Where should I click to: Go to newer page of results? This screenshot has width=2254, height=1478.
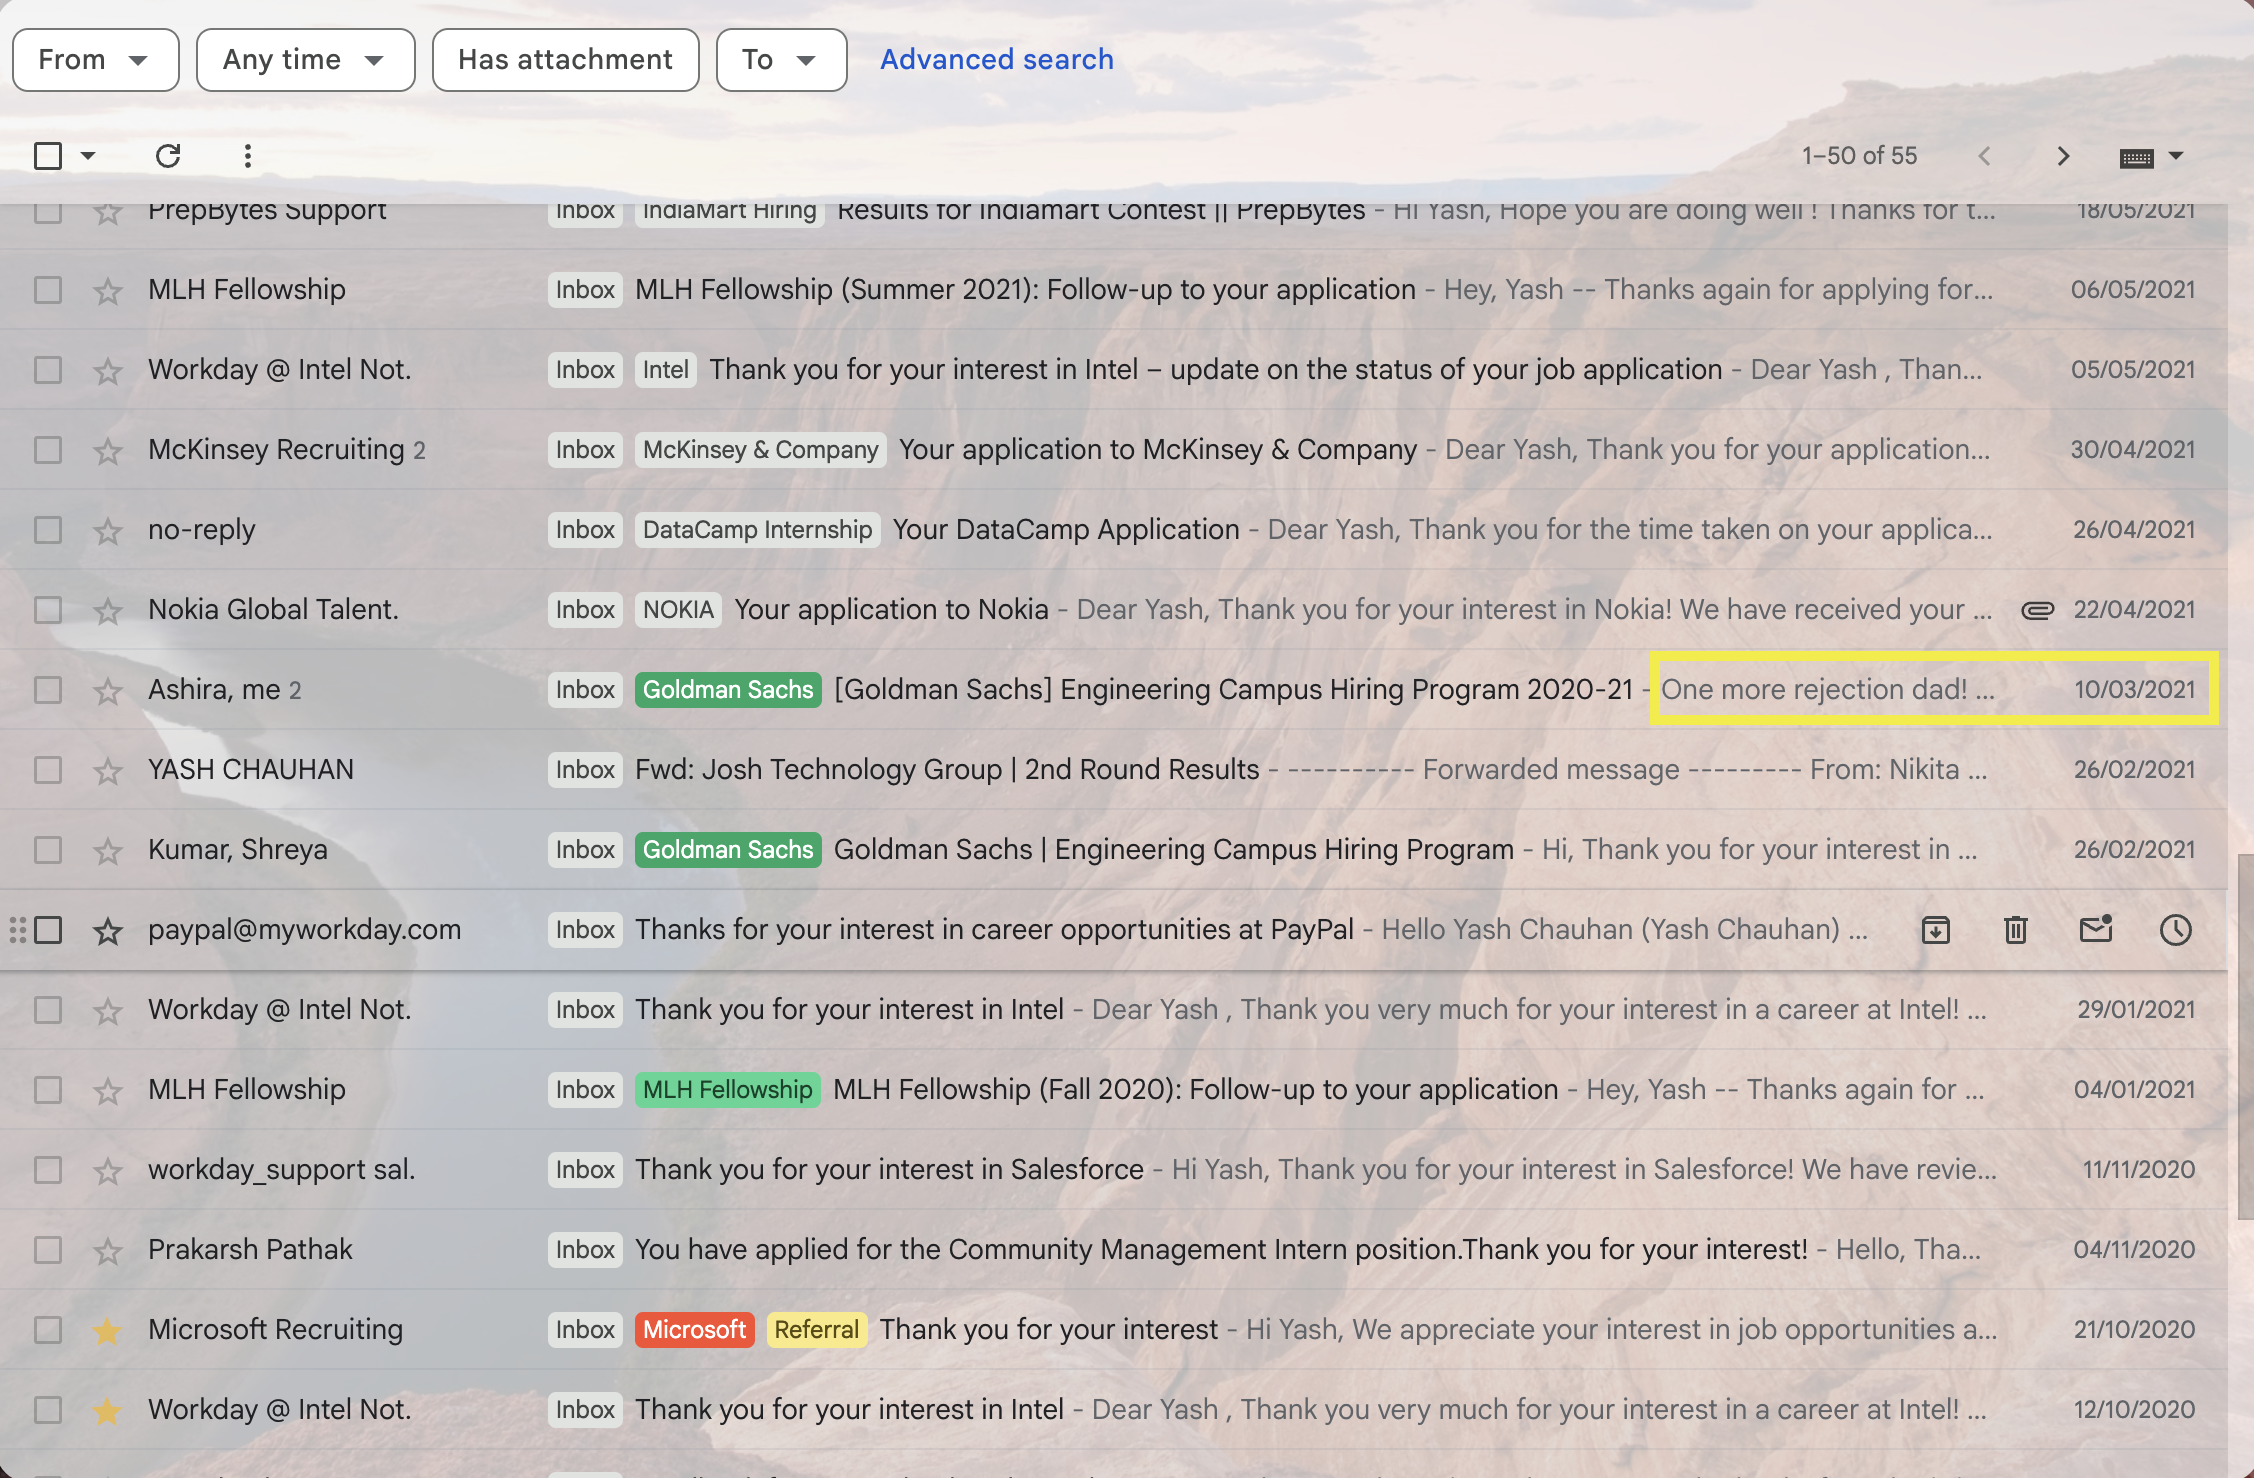[1985, 156]
